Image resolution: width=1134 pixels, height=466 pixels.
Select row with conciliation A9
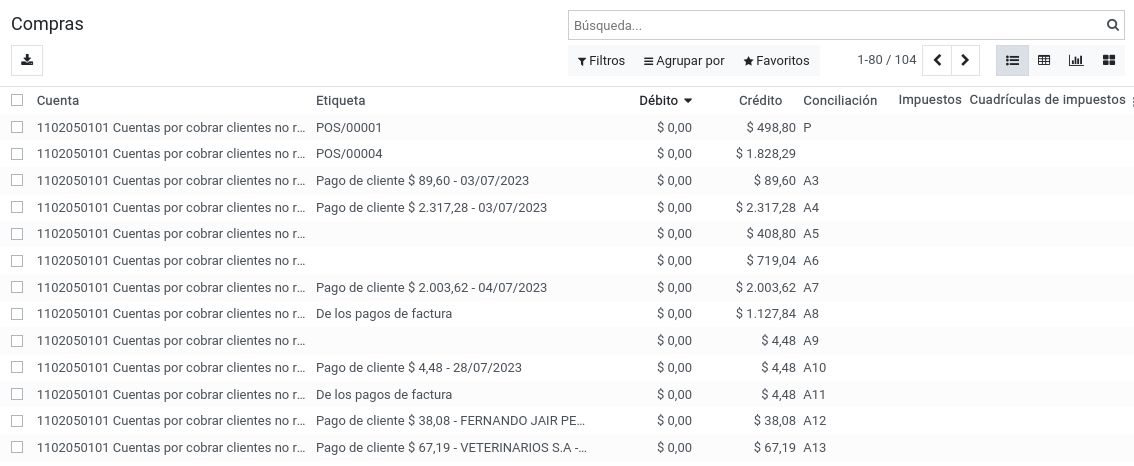point(17,340)
